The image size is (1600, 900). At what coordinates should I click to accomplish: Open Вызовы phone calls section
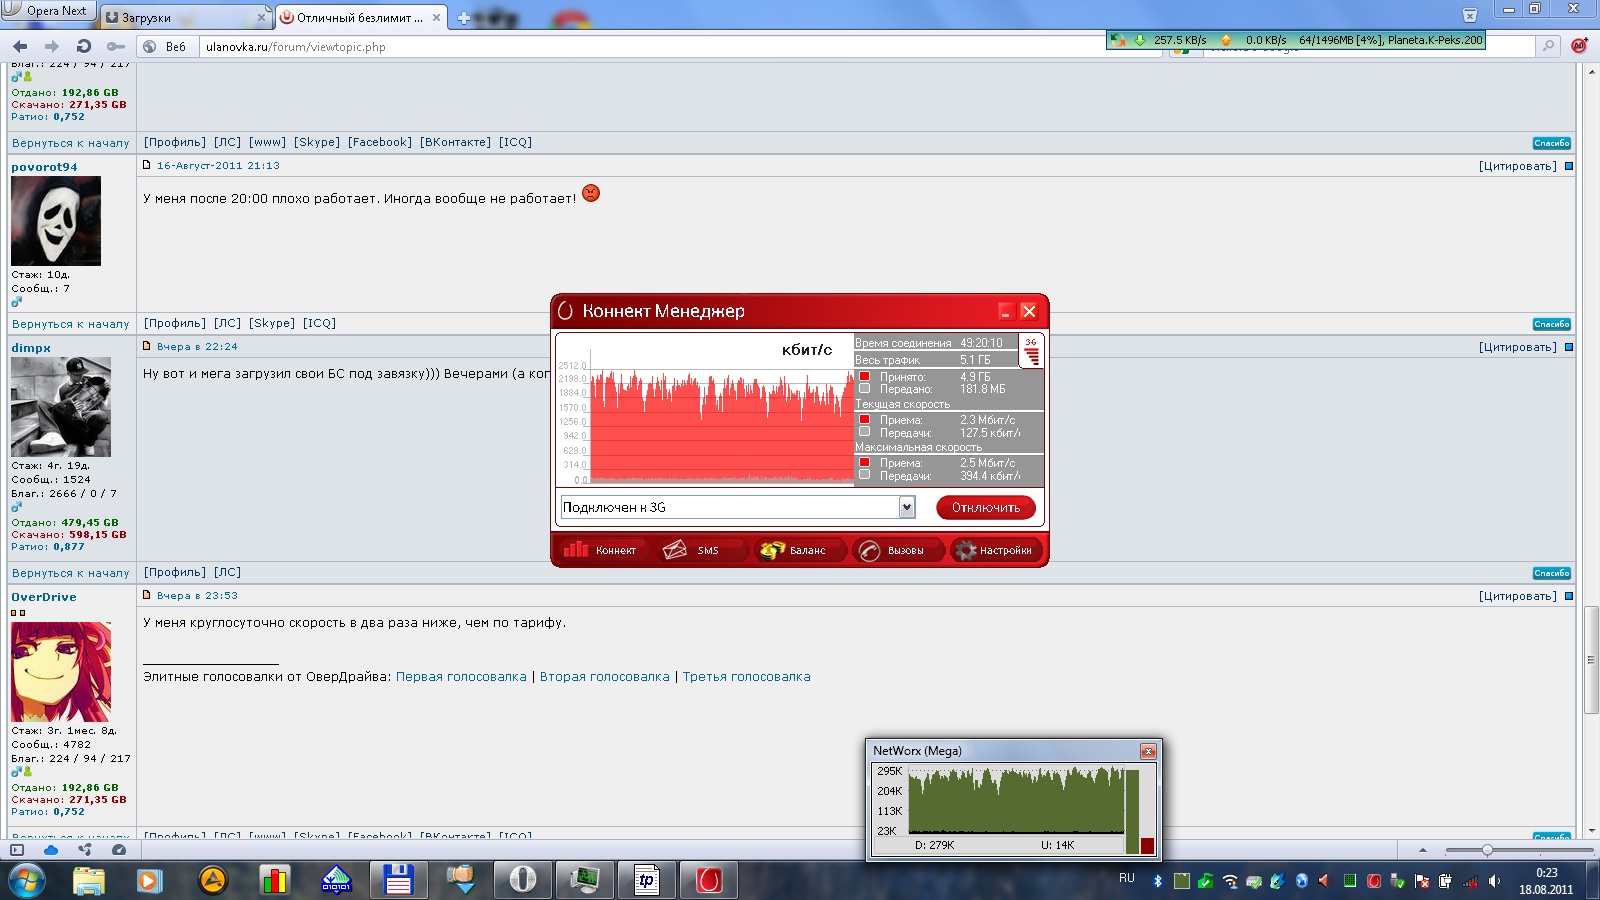(x=893, y=550)
